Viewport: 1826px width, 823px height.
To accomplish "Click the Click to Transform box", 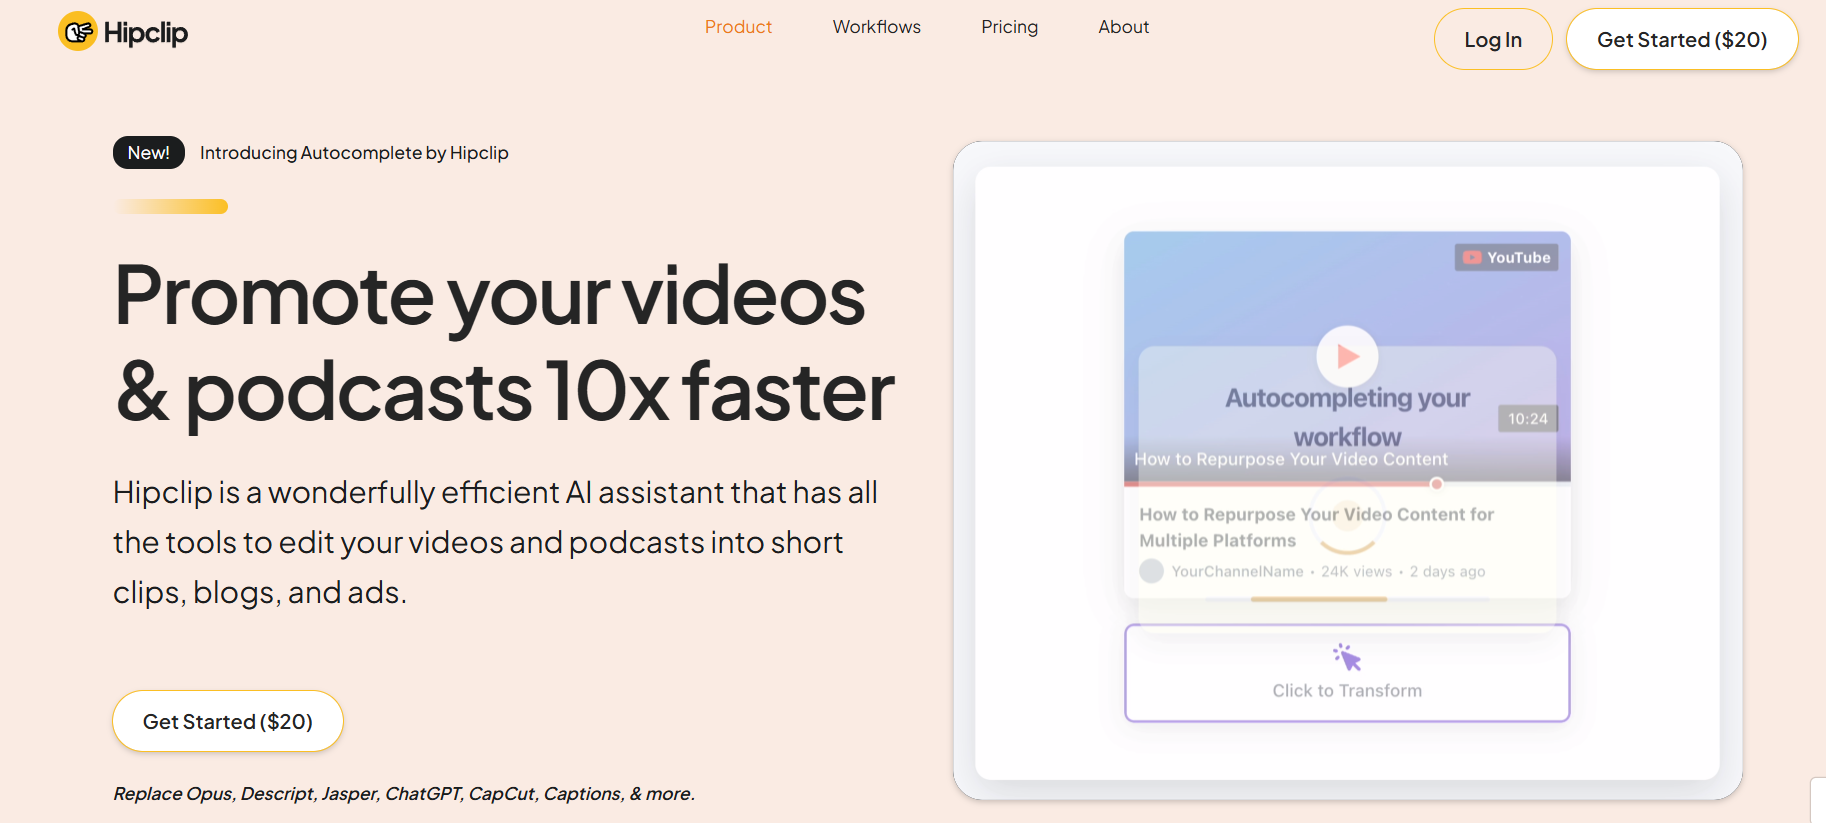I will point(1347,673).
